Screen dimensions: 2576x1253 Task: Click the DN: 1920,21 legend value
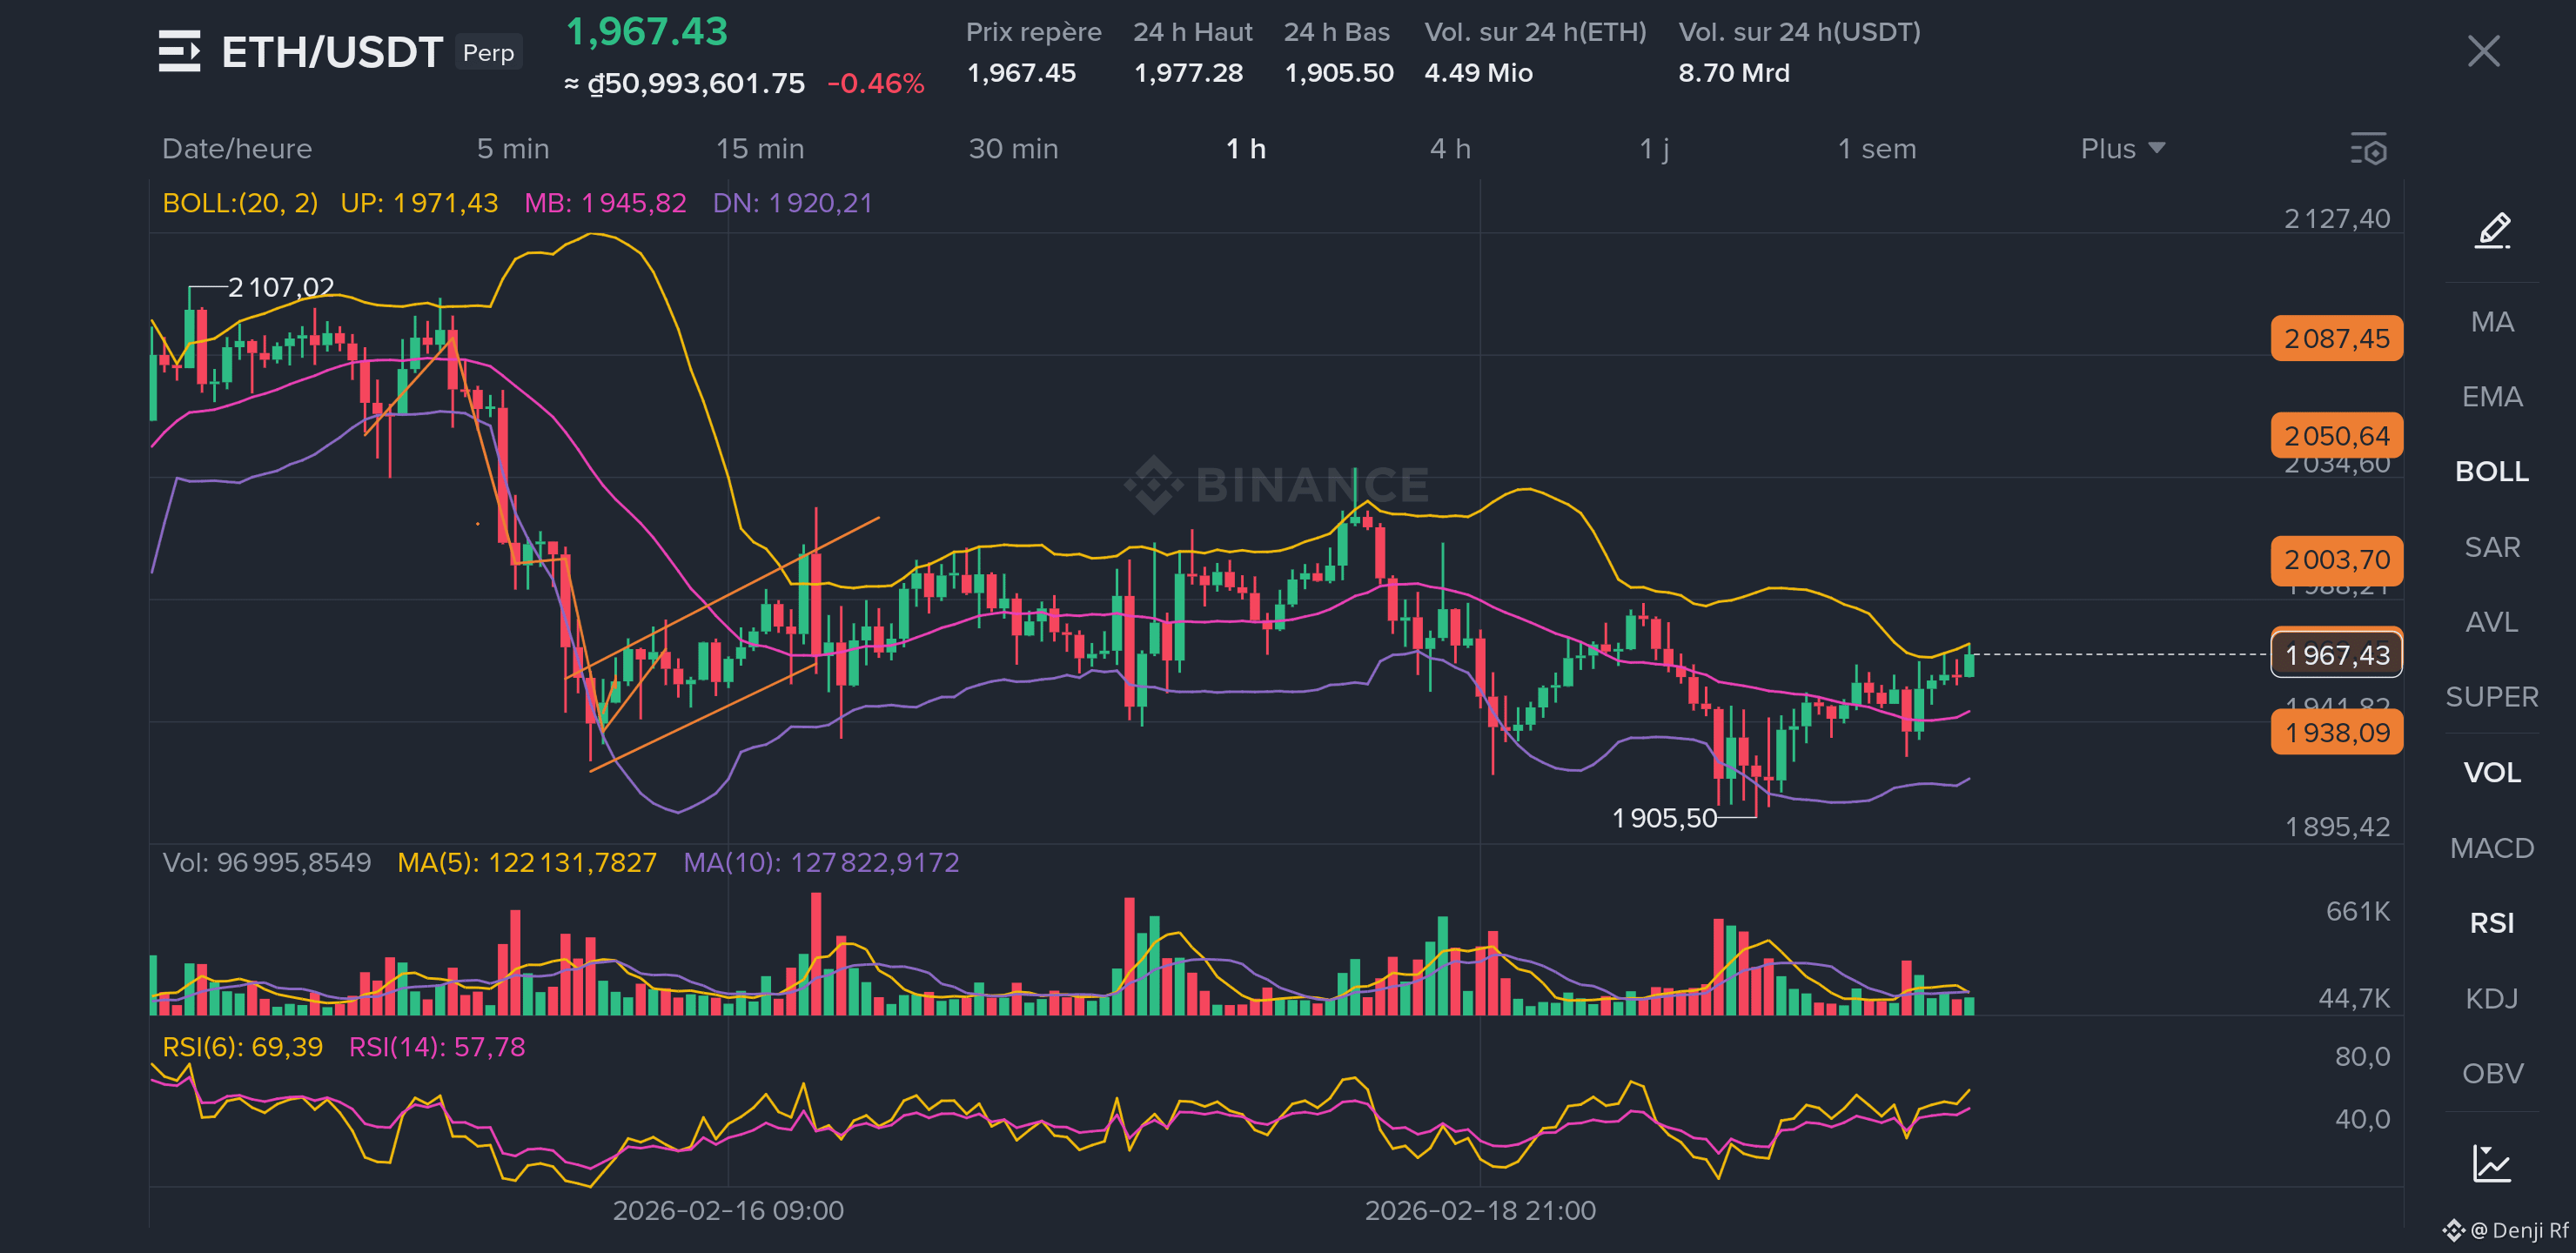pyautogui.click(x=792, y=203)
